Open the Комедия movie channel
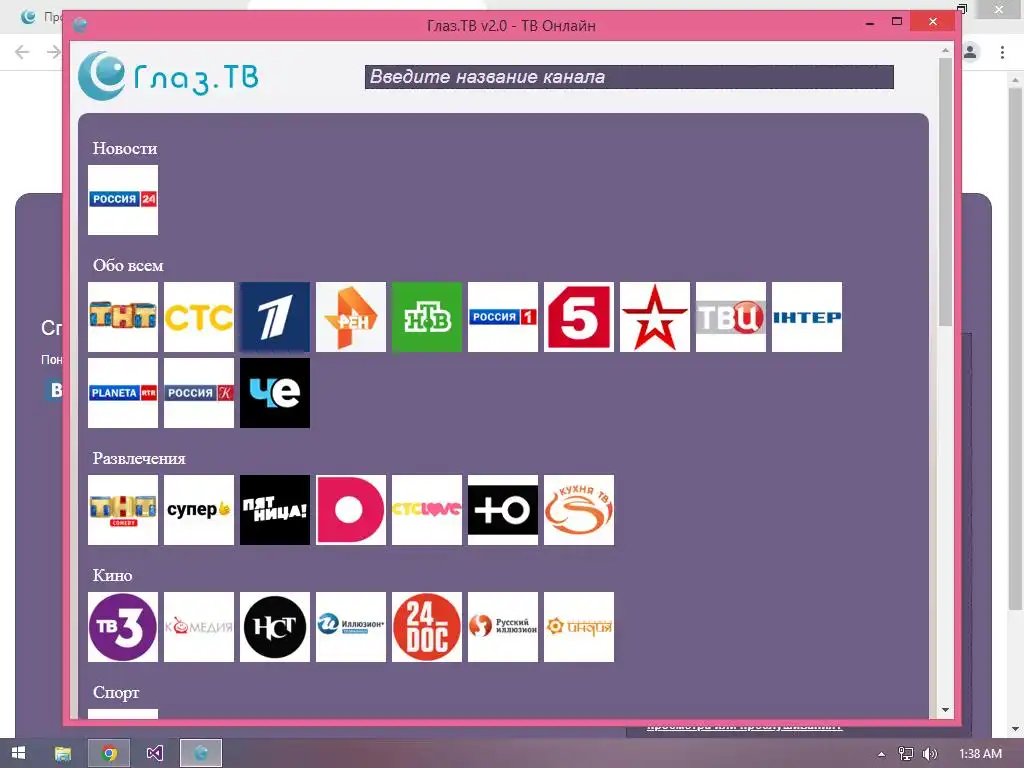1024x768 pixels. point(199,627)
